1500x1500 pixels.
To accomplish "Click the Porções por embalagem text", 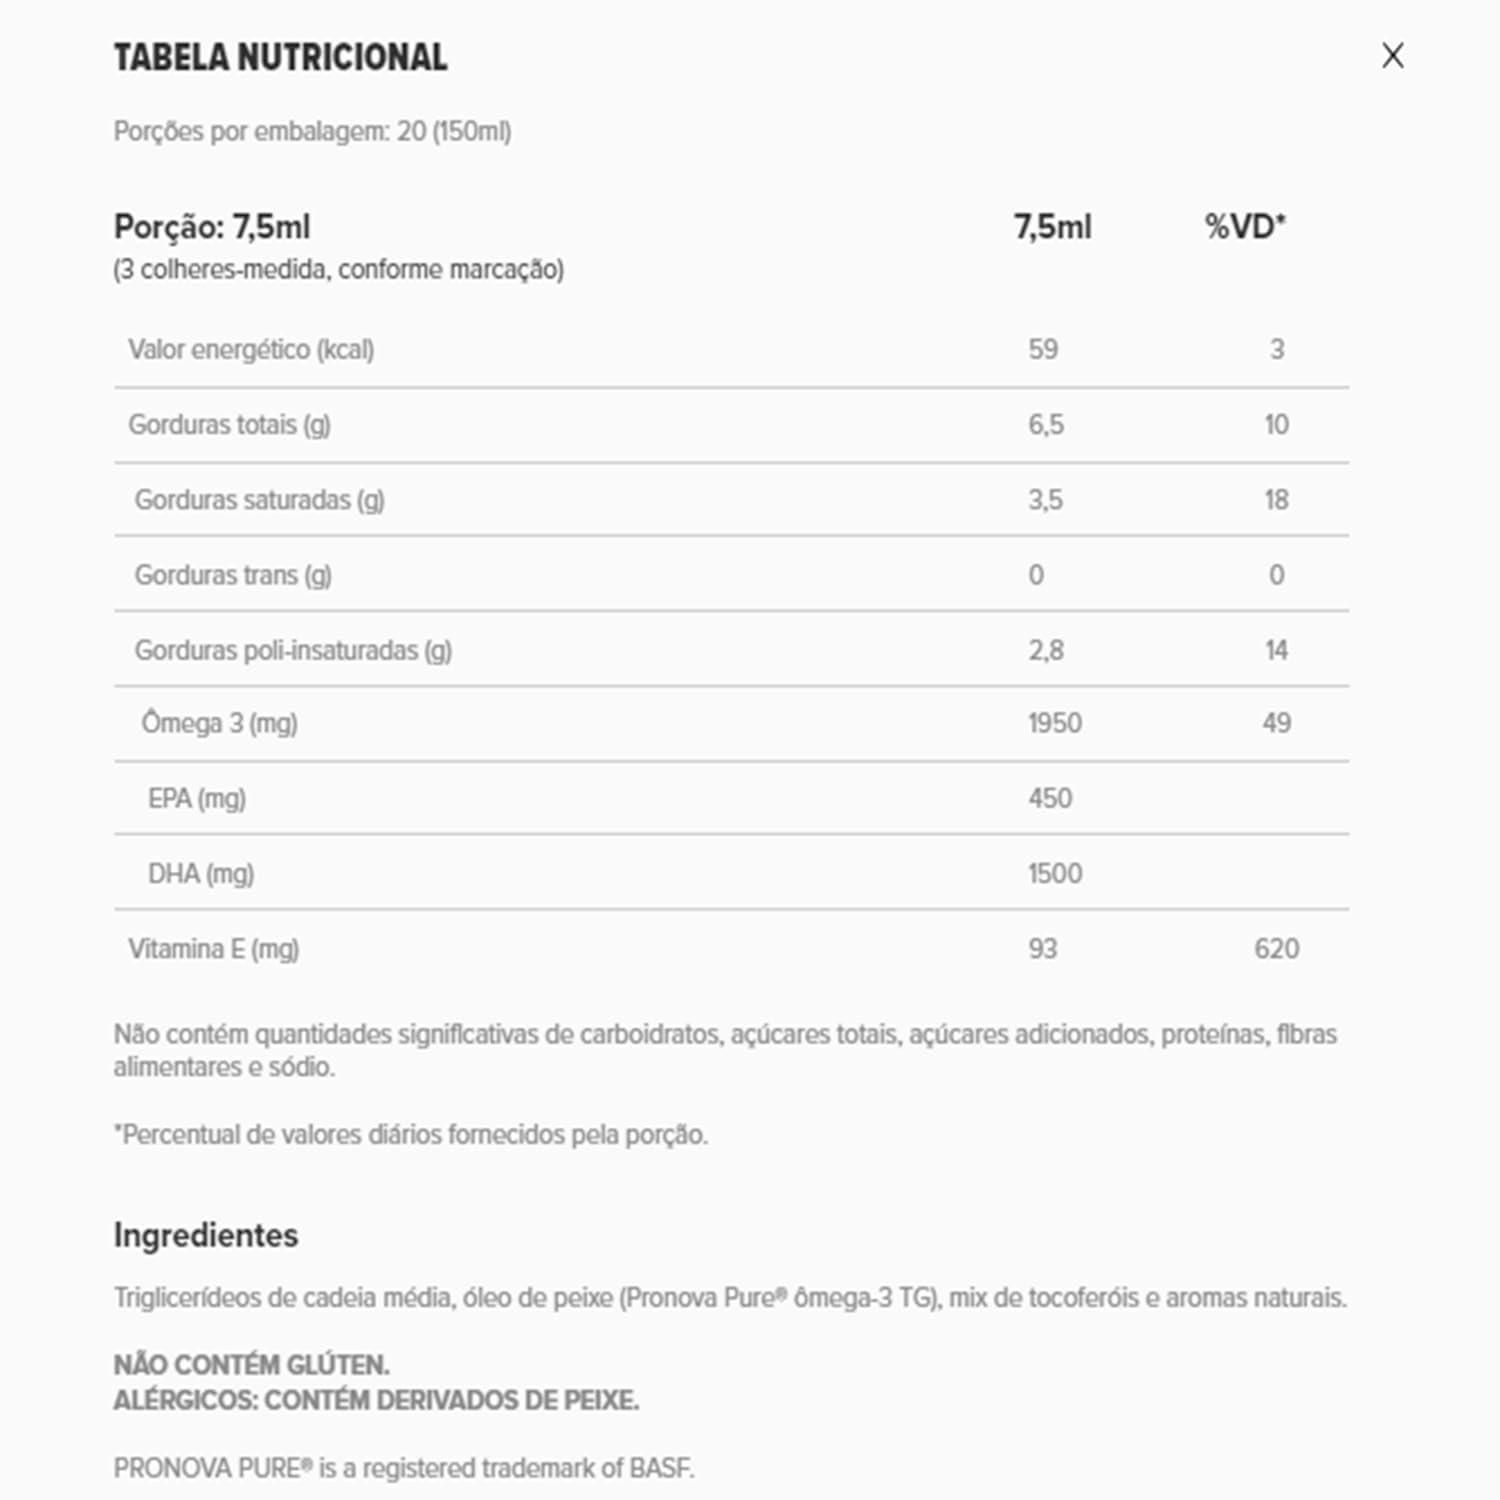I will (314, 128).
